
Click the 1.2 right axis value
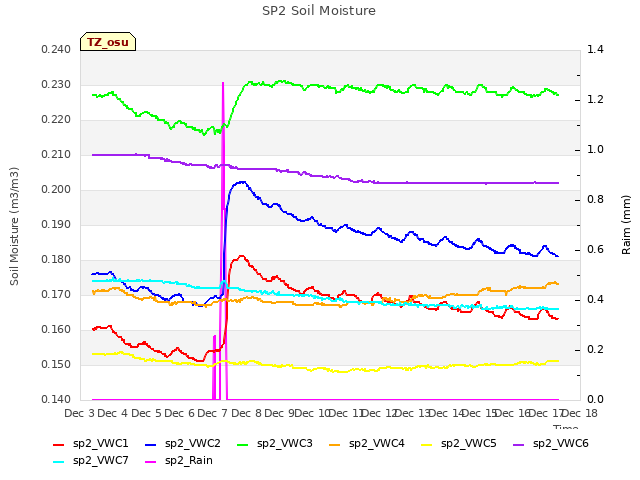595,100
